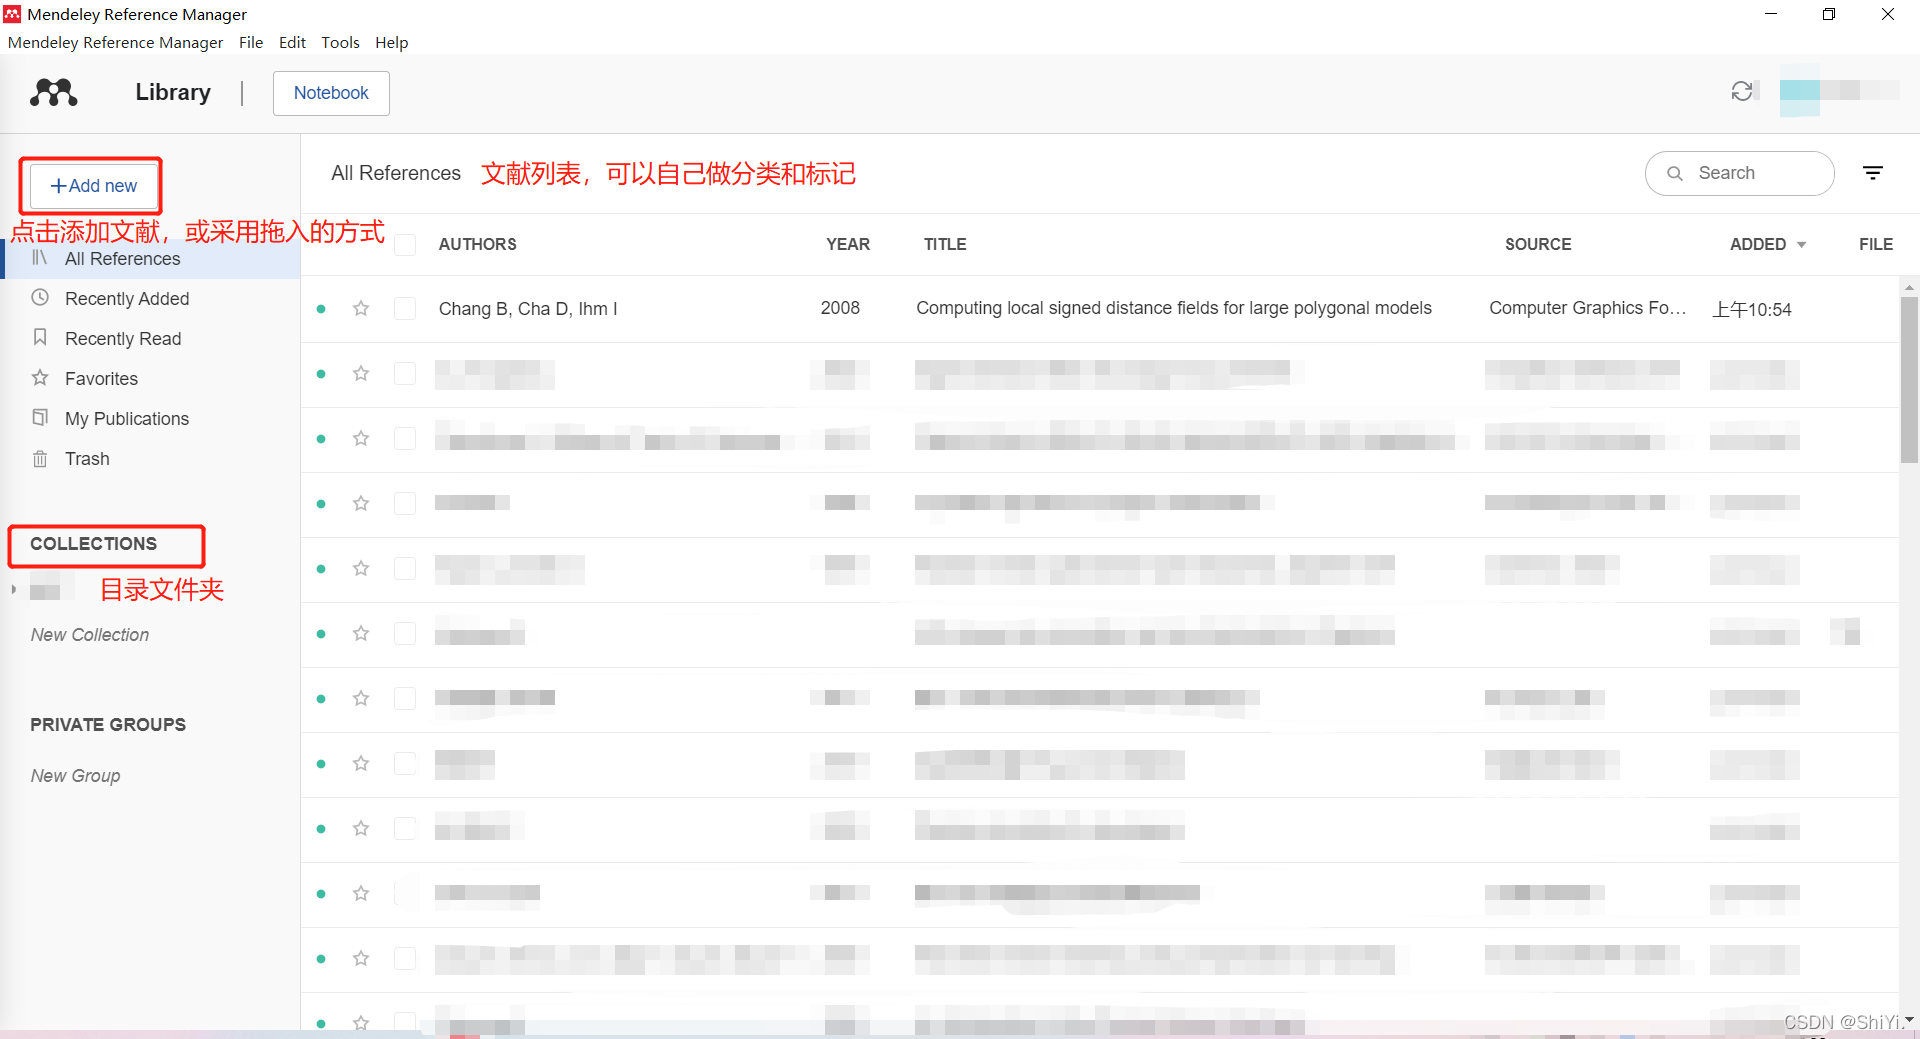Viewport: 1920px width, 1039px height.
Task: Click the My Publications icon
Action: pyautogui.click(x=40, y=417)
